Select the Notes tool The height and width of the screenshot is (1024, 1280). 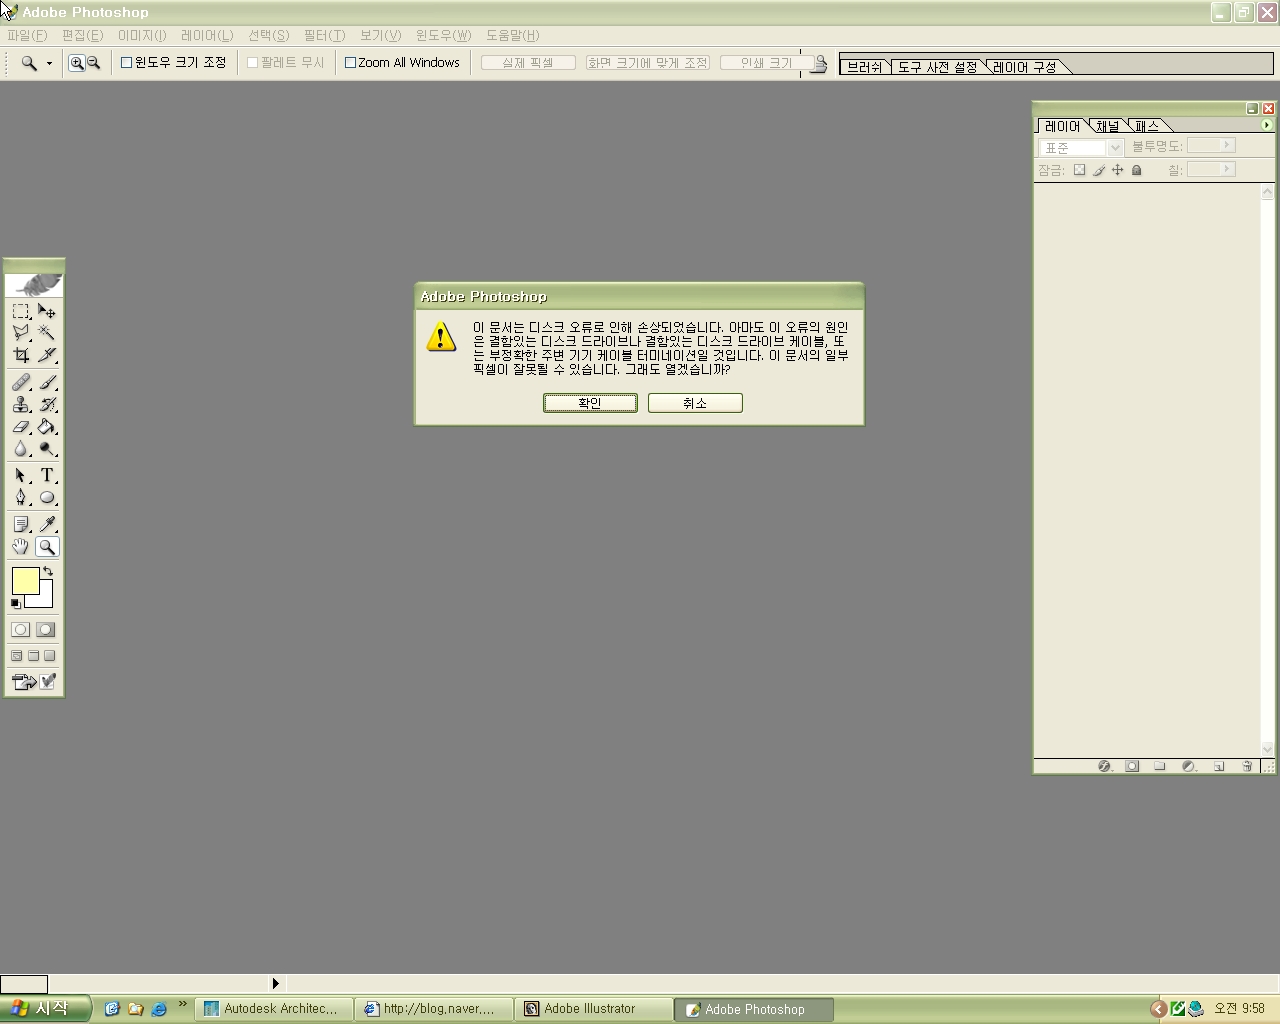21,525
